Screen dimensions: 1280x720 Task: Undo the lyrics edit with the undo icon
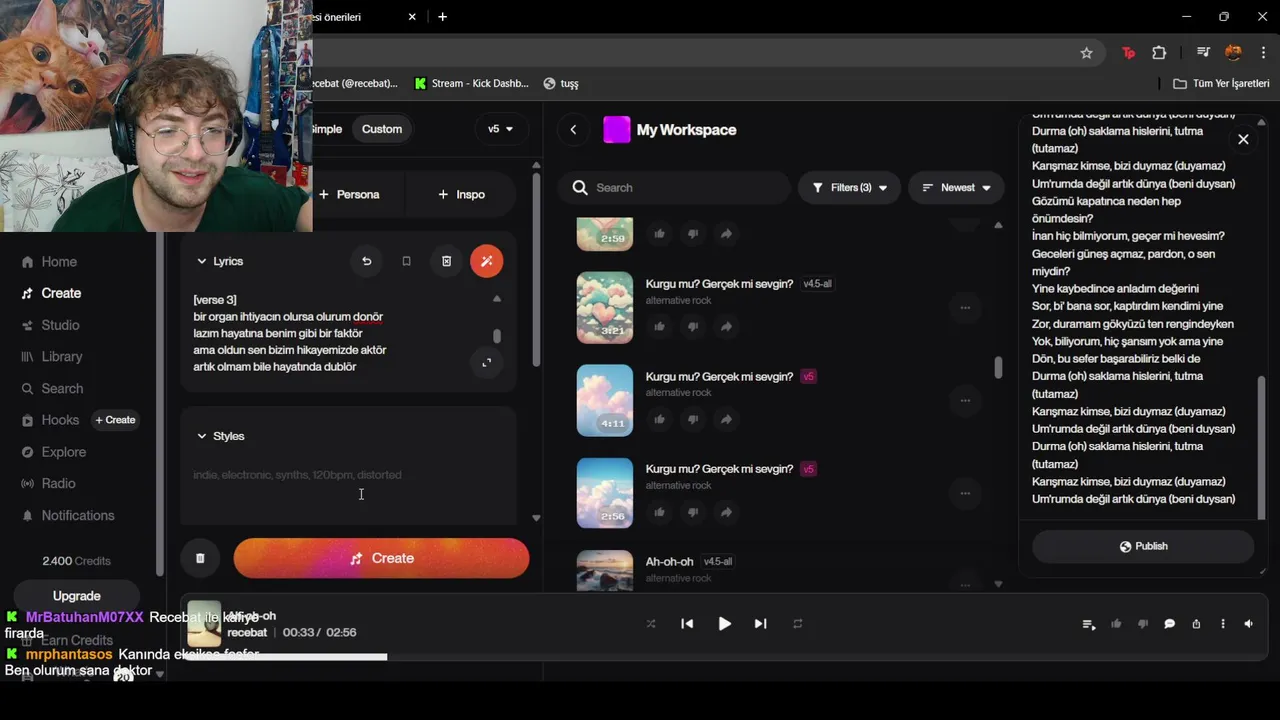pos(366,261)
